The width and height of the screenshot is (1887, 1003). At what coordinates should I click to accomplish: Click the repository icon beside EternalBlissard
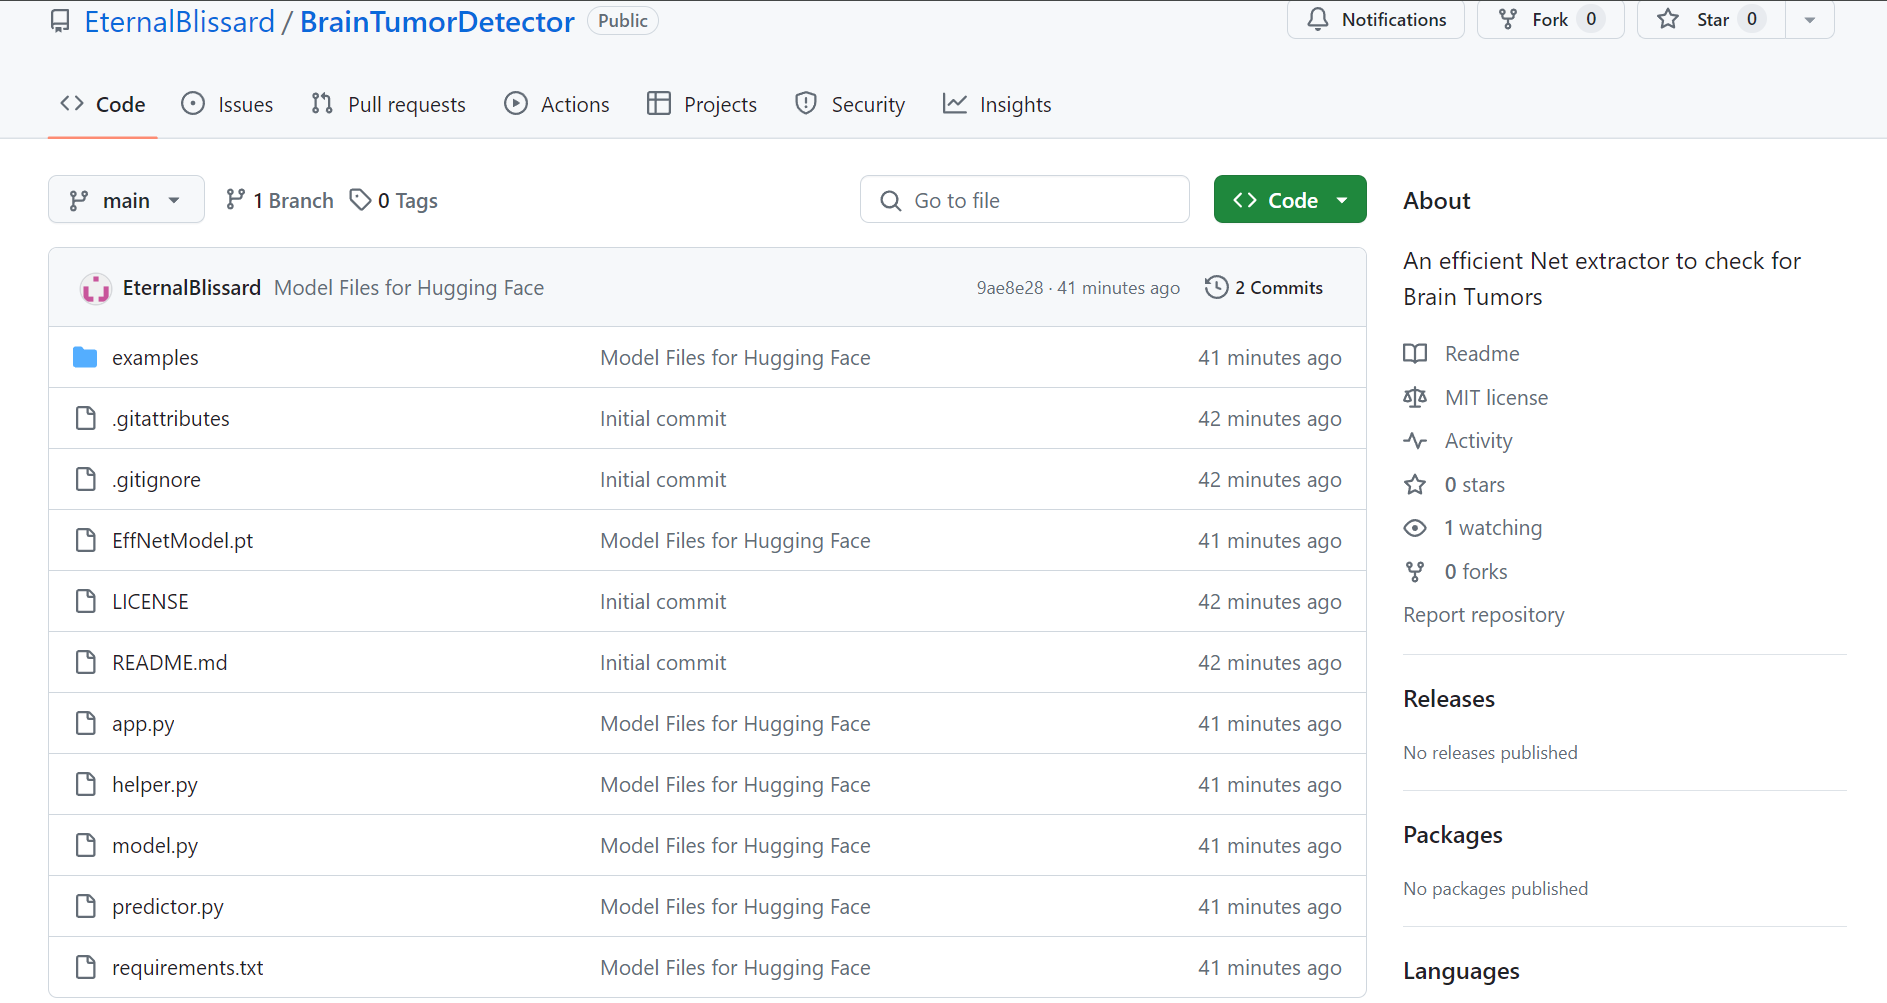(x=61, y=21)
